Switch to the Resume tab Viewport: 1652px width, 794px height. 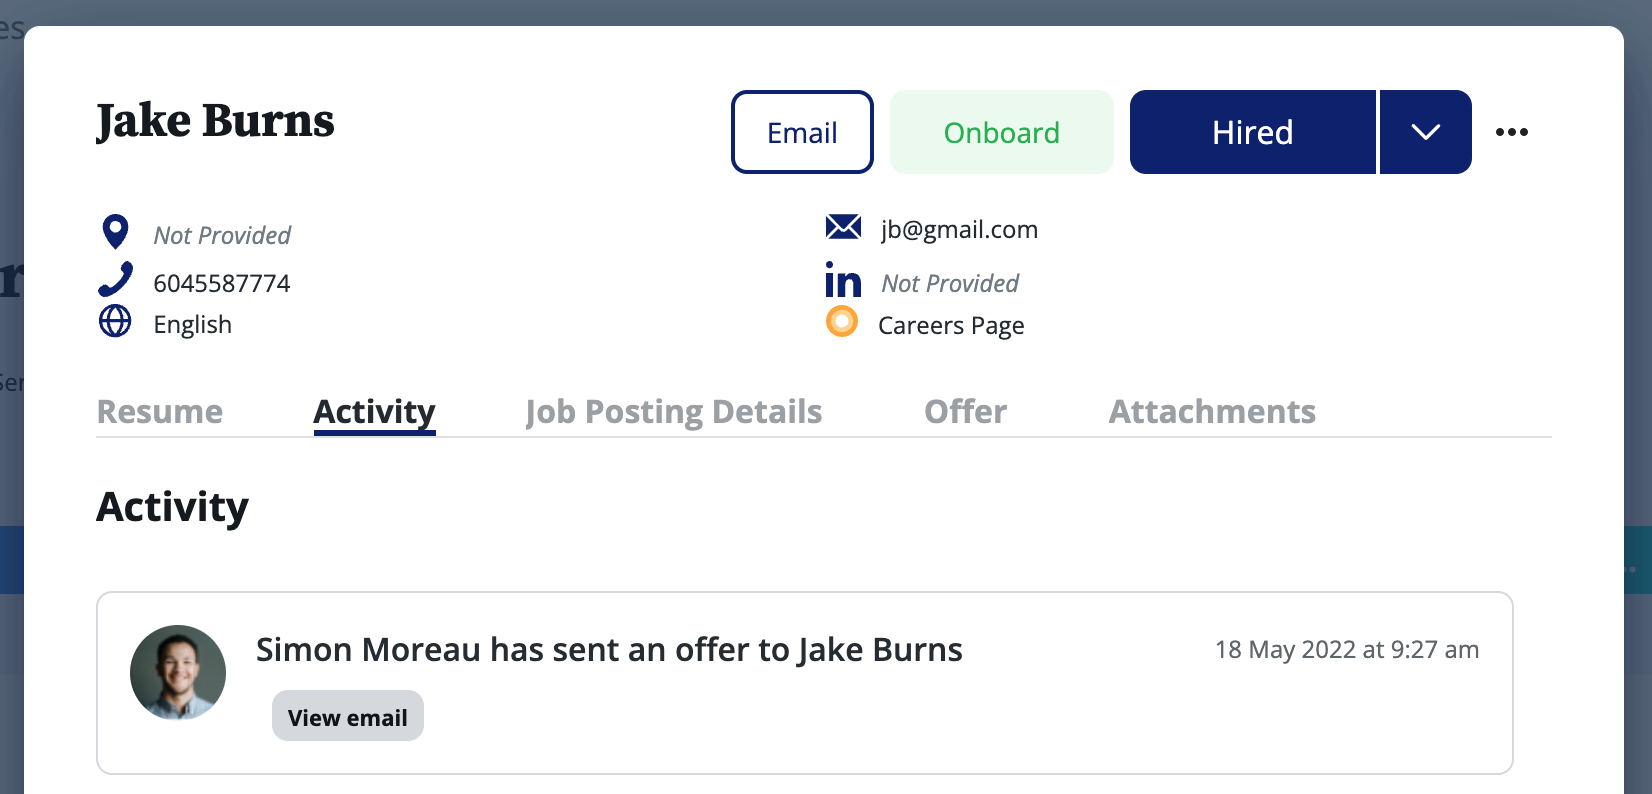(160, 412)
